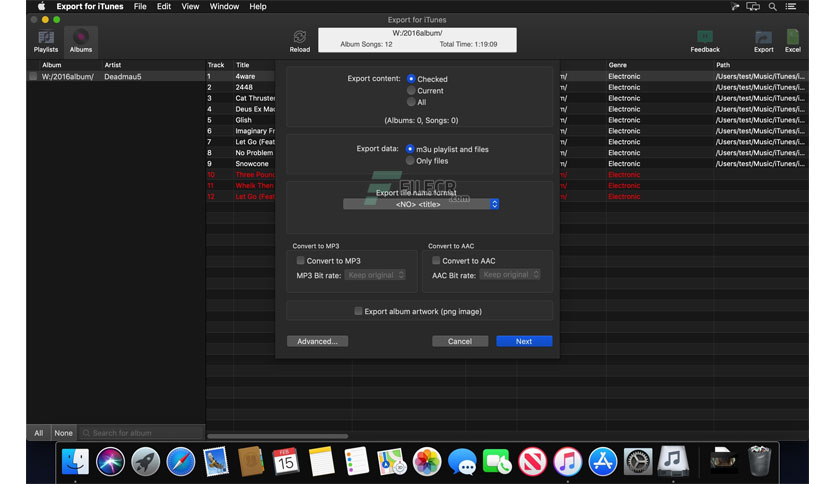Open screen mirroring display icon in menu bar
The width and height of the screenshot is (836, 484).
click(x=753, y=6)
